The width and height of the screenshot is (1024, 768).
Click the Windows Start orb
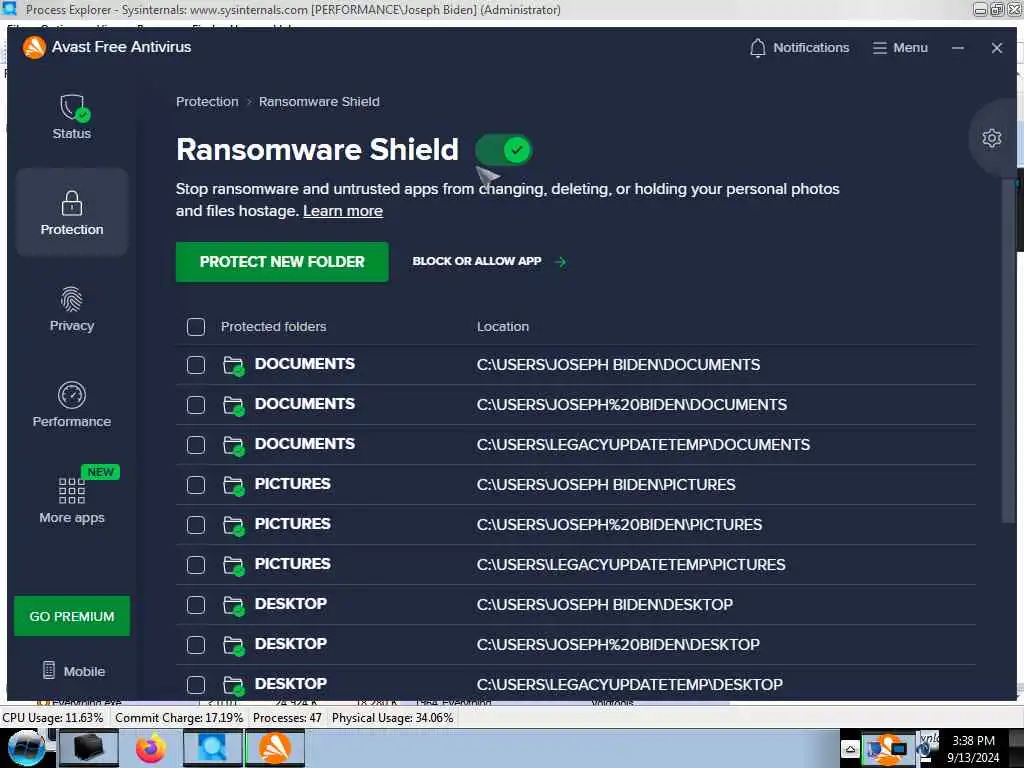pyautogui.click(x=27, y=748)
